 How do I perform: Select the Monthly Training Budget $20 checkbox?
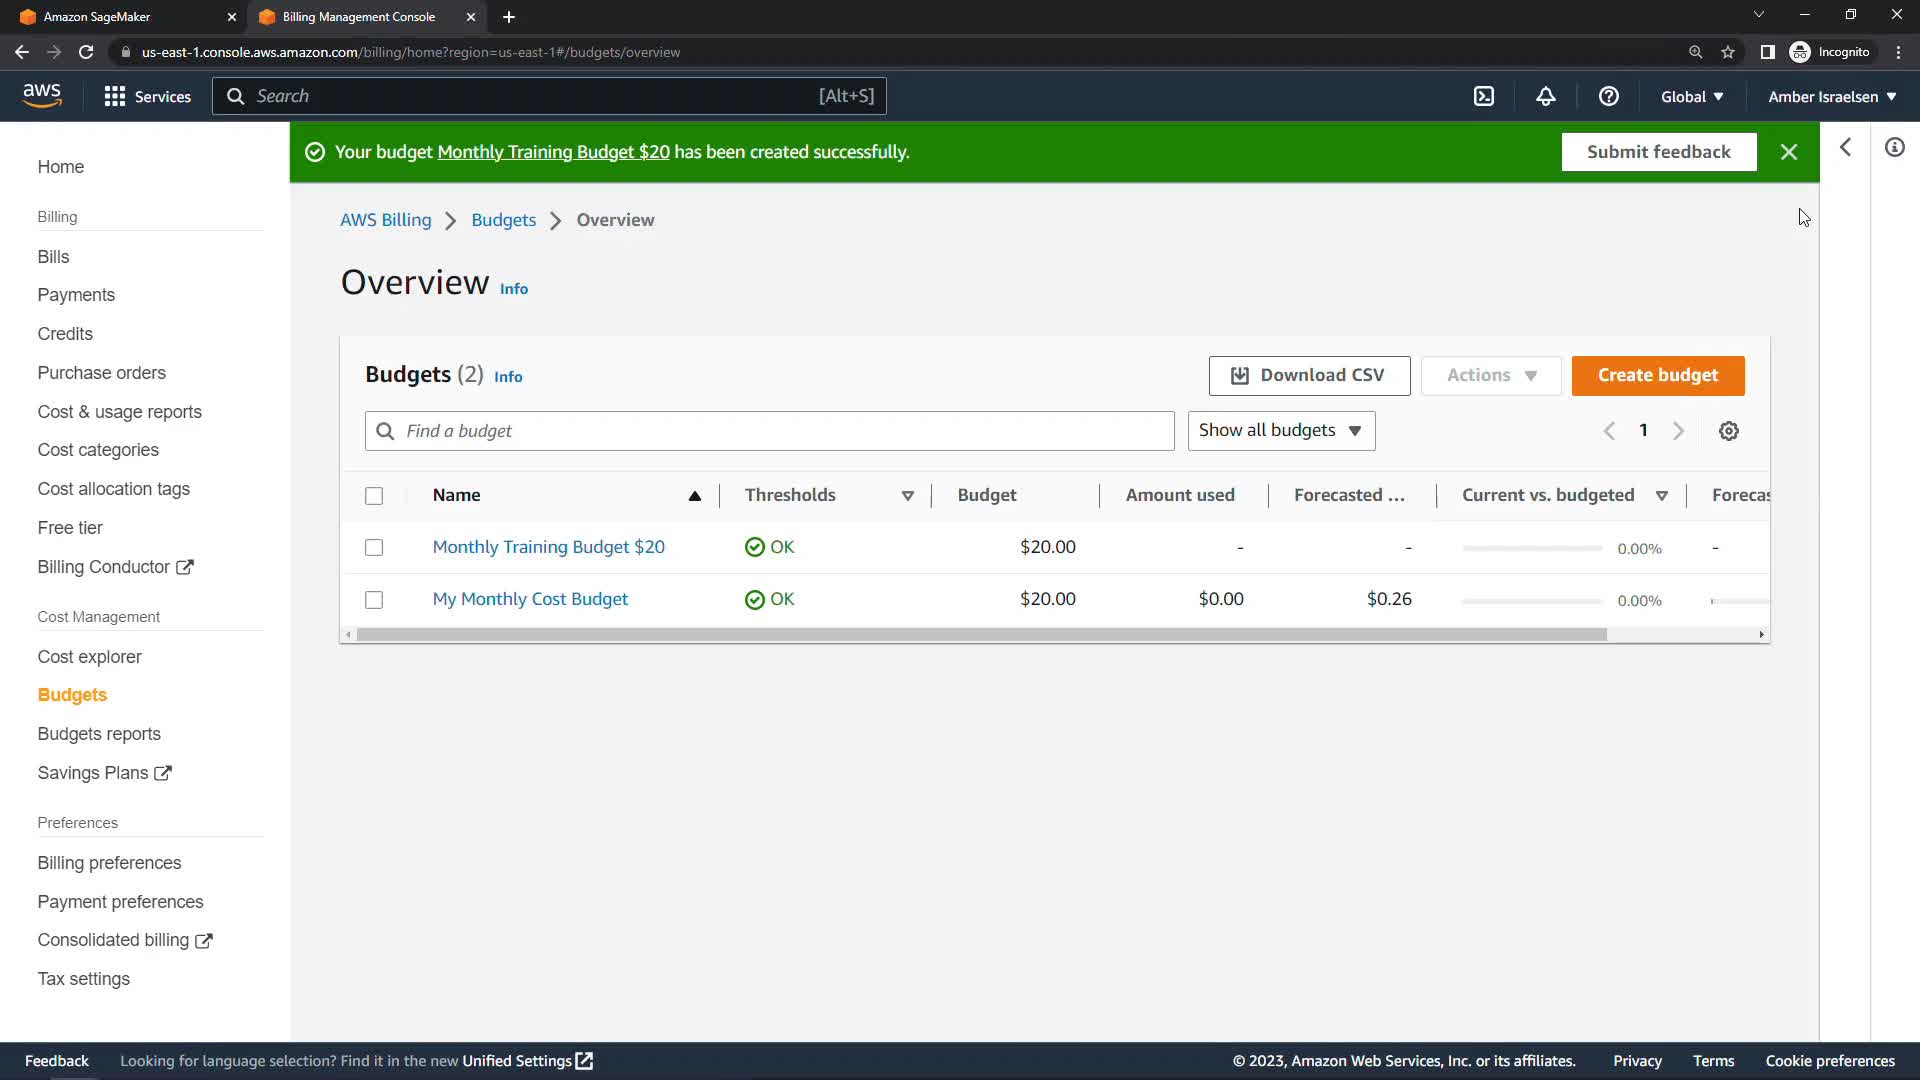coord(374,548)
